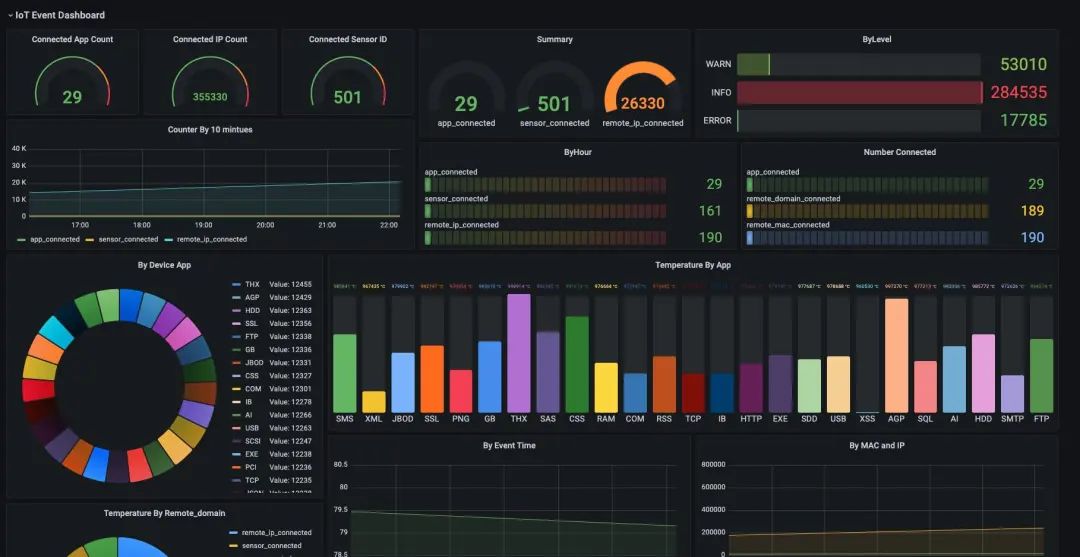
Task: Open the Number Connected panel title menu
Action: click(x=900, y=152)
